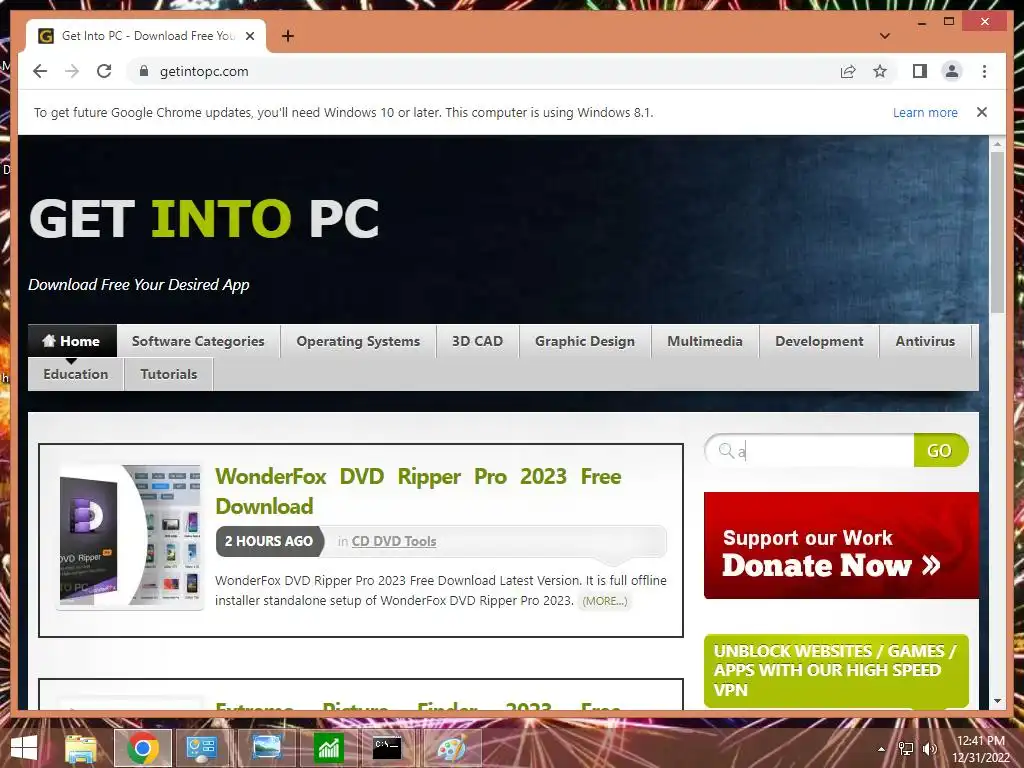Go back using browser back arrow
Image resolution: width=1024 pixels, height=768 pixels.
pyautogui.click(x=40, y=71)
